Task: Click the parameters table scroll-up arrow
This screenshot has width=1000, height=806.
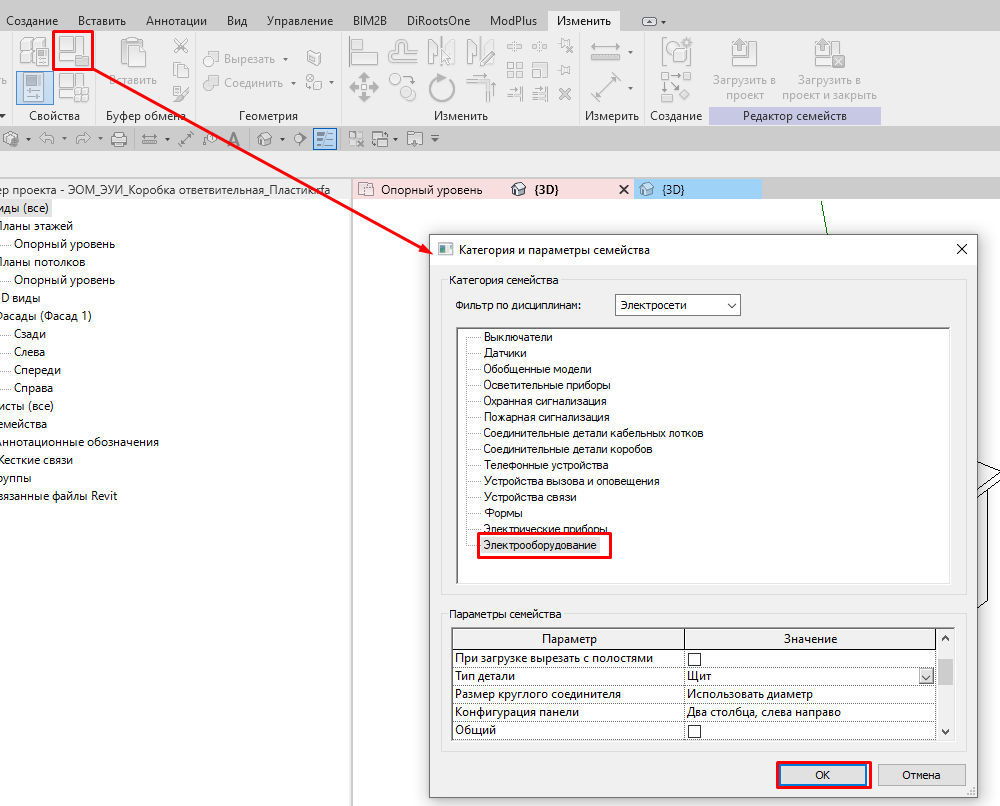Action: pyautogui.click(x=945, y=638)
